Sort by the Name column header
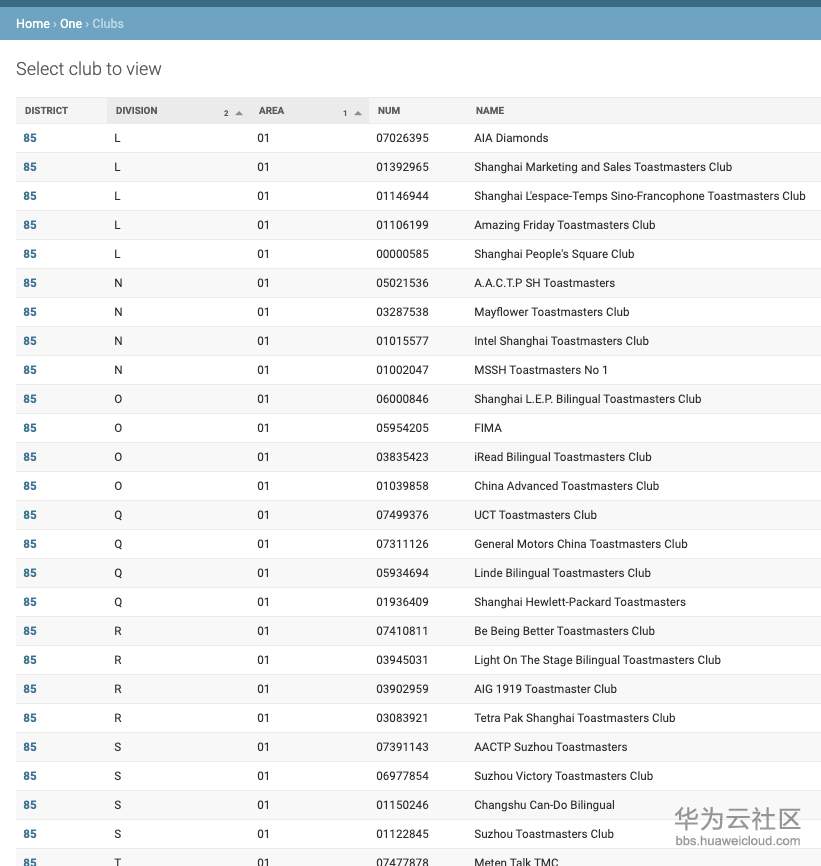The width and height of the screenshot is (821, 866). pyautogui.click(x=490, y=110)
